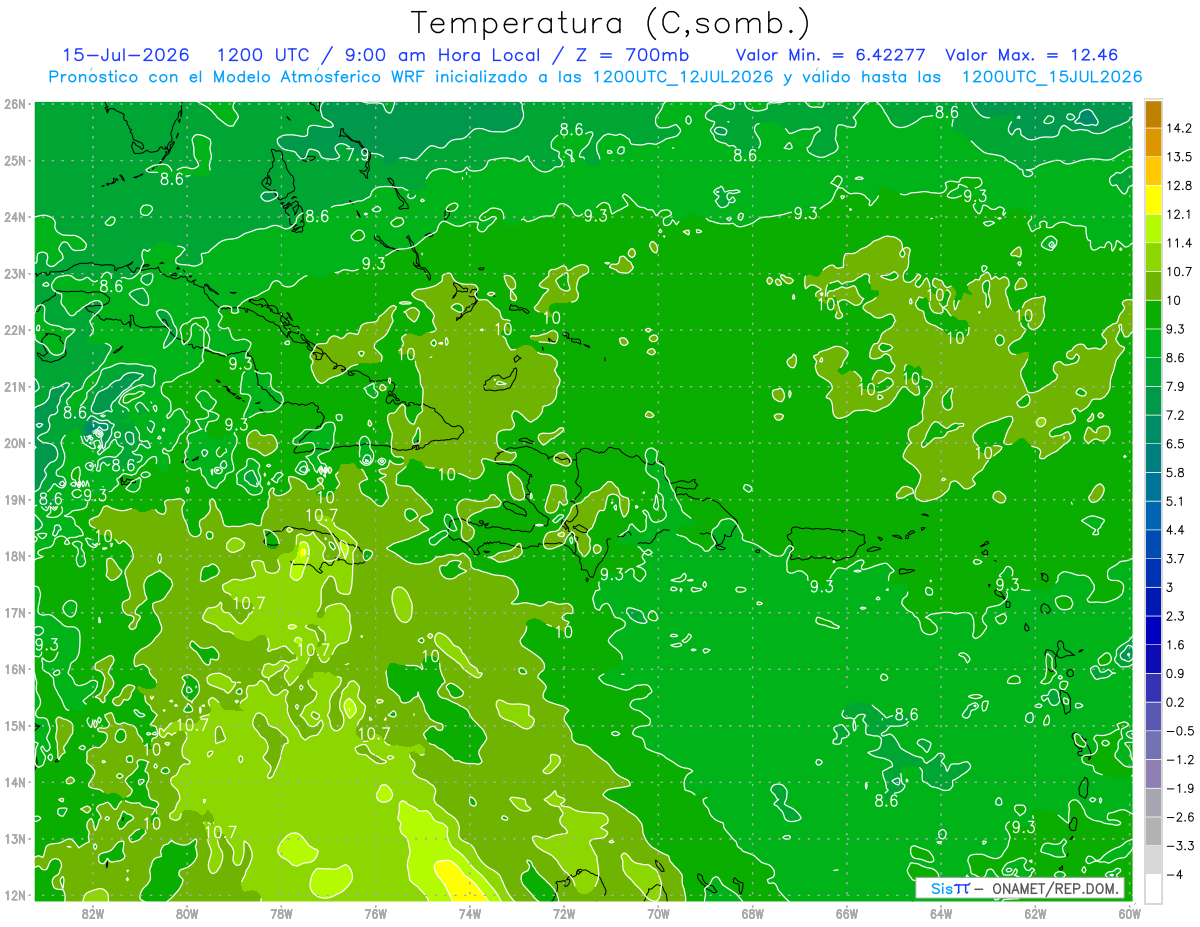This screenshot has height=927, width=1200.
Task: Click the 66W longitude axis label
Action: click(846, 913)
